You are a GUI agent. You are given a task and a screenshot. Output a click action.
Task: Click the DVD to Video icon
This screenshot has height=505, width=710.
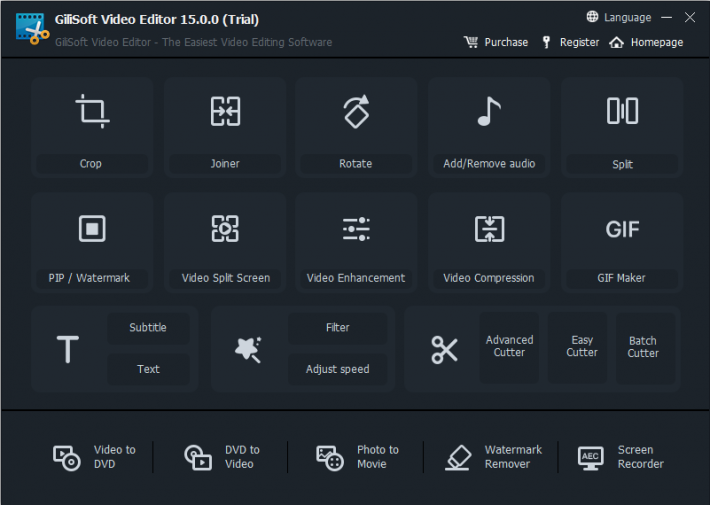click(198, 457)
